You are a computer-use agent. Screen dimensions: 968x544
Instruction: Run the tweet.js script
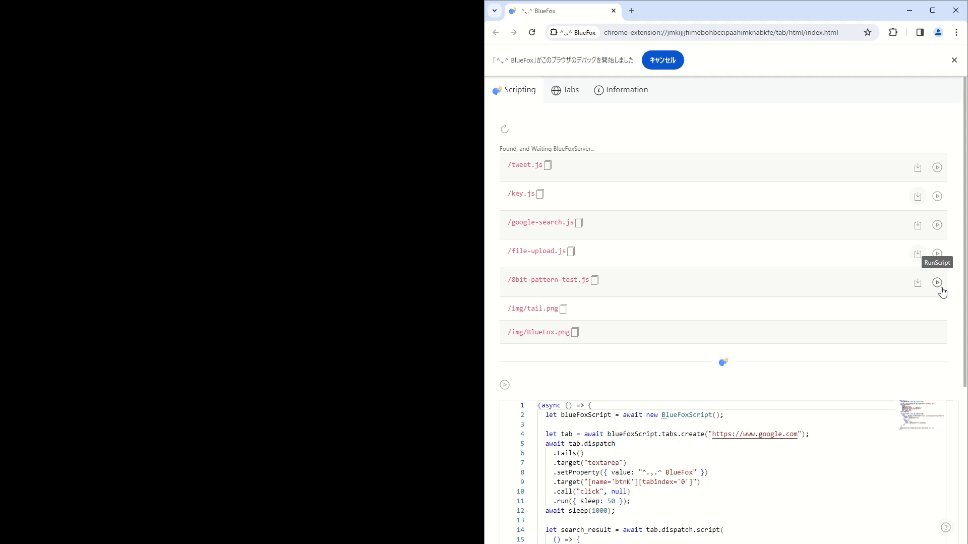[937, 168]
